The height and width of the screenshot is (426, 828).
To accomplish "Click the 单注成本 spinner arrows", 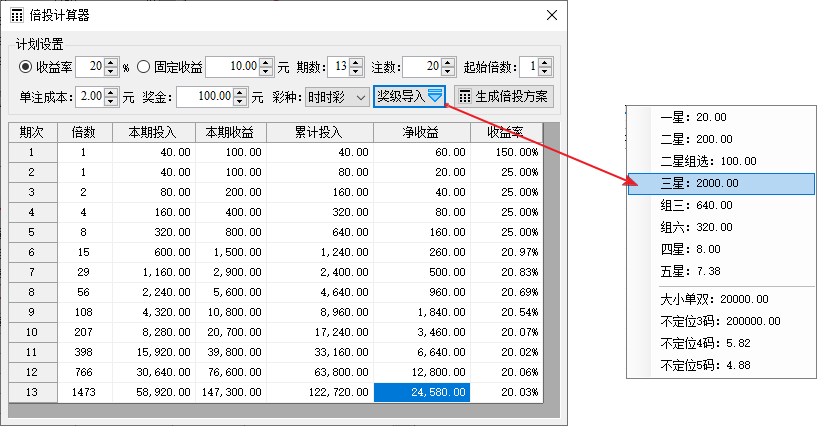I will tap(110, 97).
